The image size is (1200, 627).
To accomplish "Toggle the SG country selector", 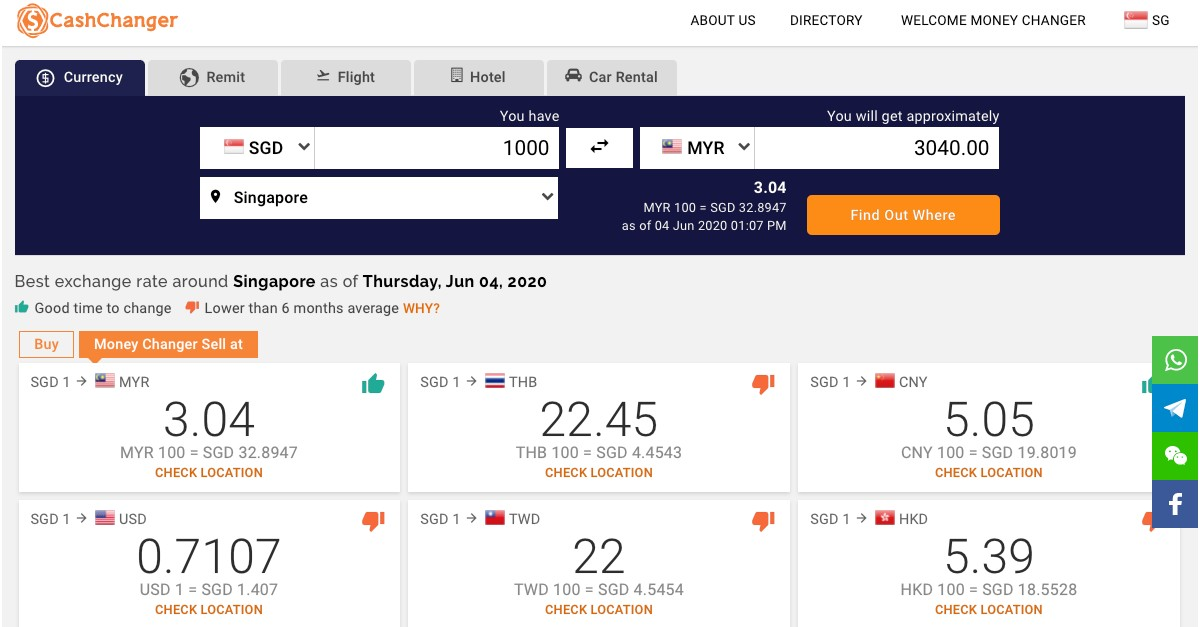I will [1146, 19].
